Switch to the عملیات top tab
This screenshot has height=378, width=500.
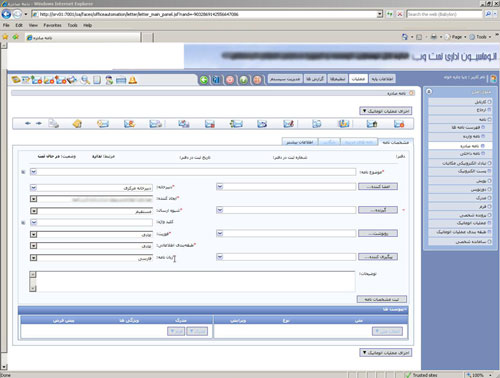(x=358, y=79)
